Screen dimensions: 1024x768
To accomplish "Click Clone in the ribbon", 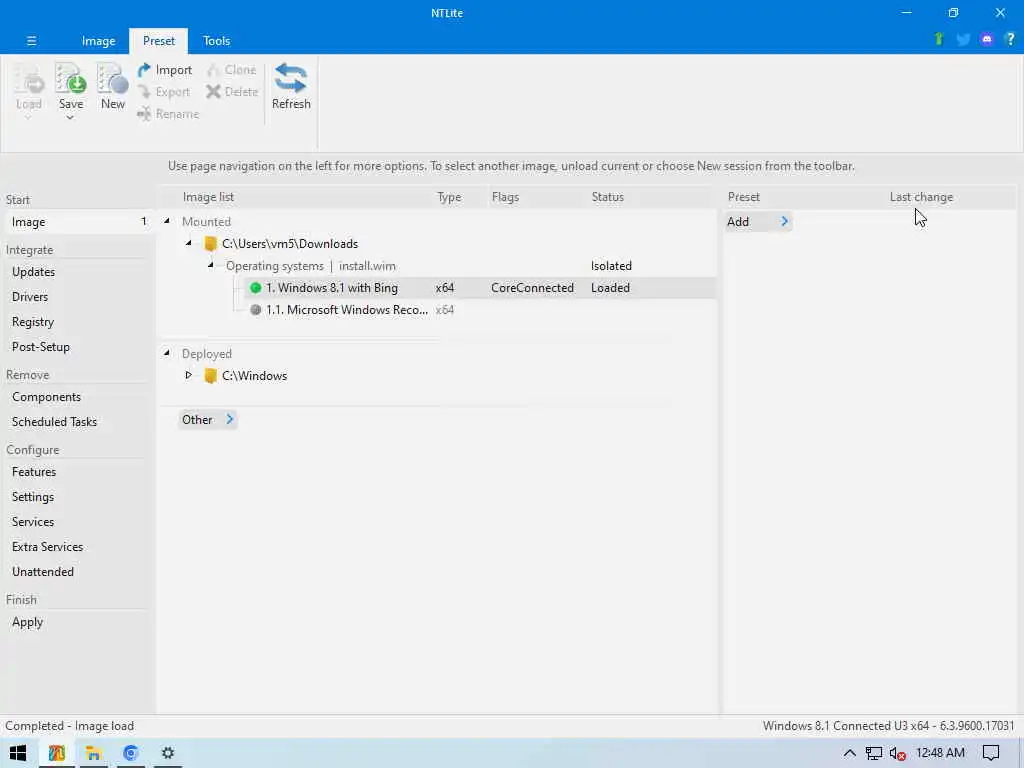I will [x=232, y=70].
